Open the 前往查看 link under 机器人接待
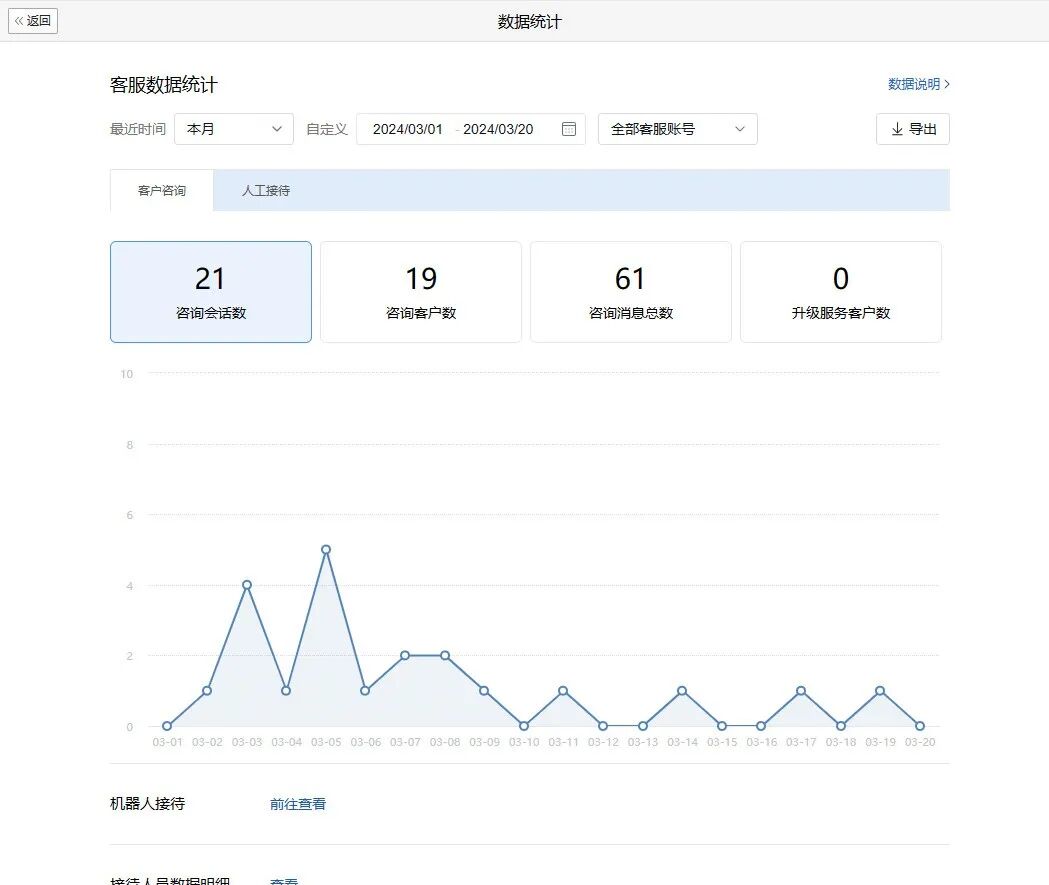 pyautogui.click(x=297, y=803)
